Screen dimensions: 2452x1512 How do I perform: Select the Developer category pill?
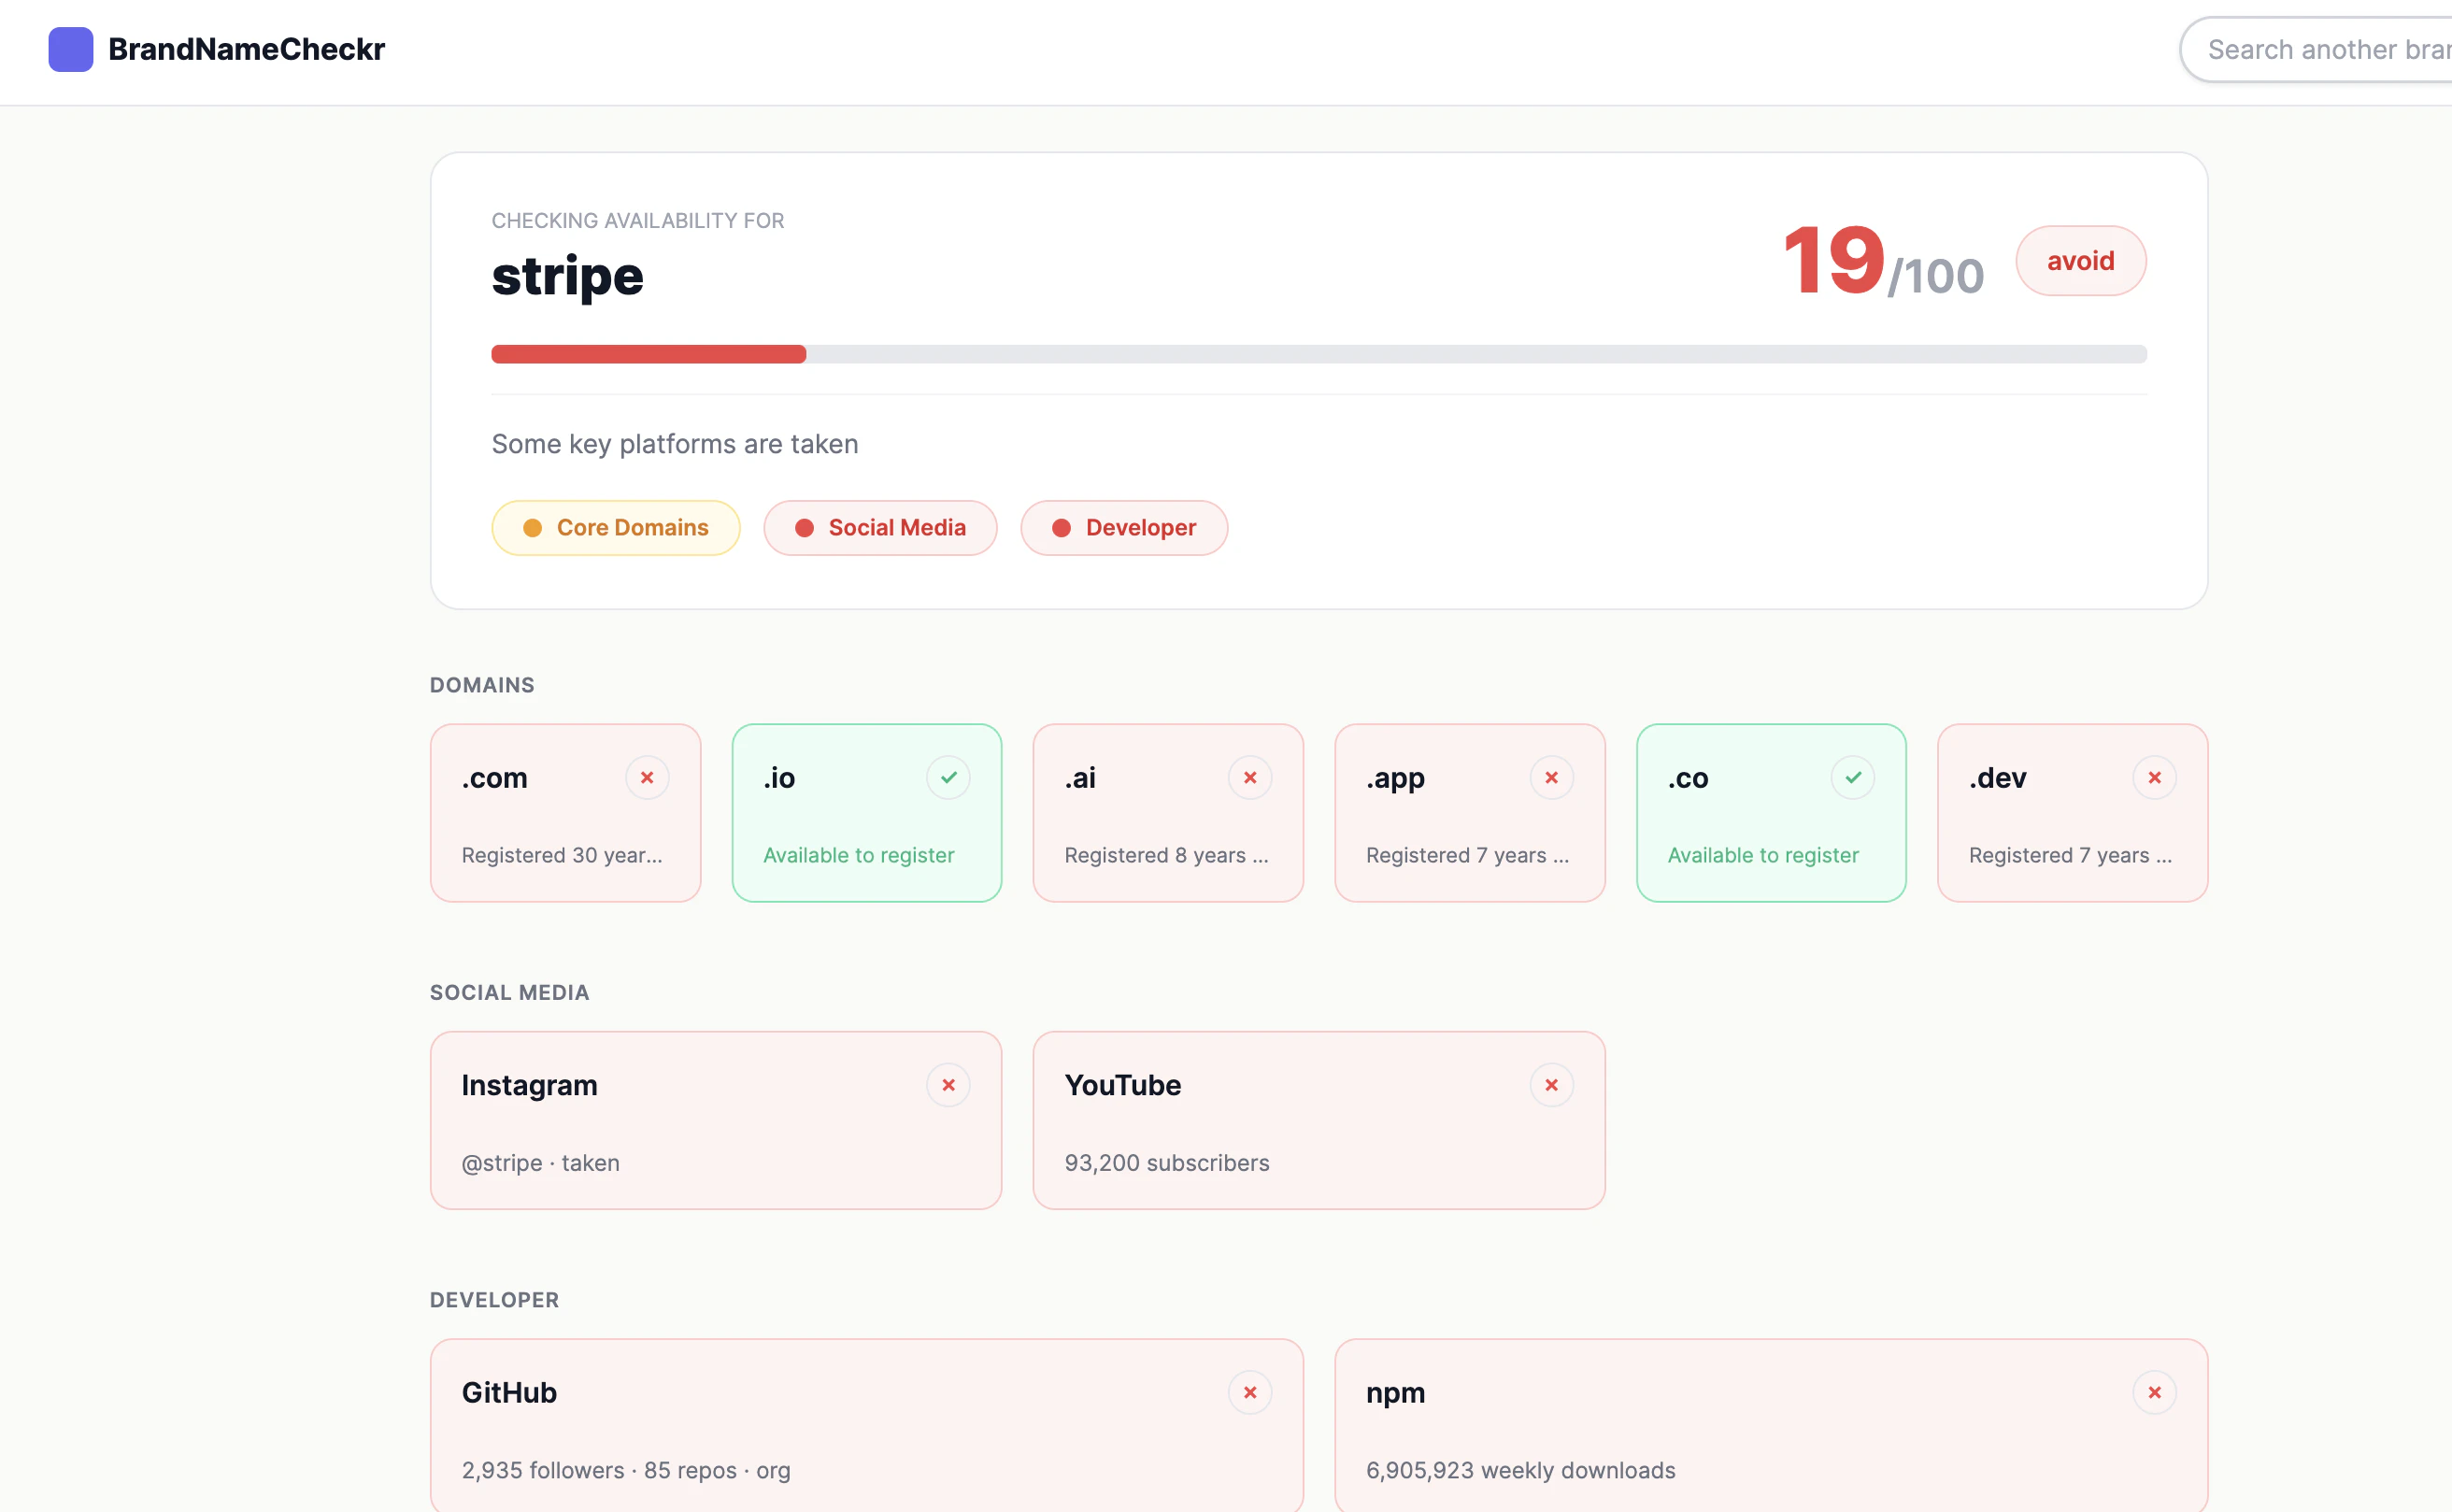(x=1124, y=528)
